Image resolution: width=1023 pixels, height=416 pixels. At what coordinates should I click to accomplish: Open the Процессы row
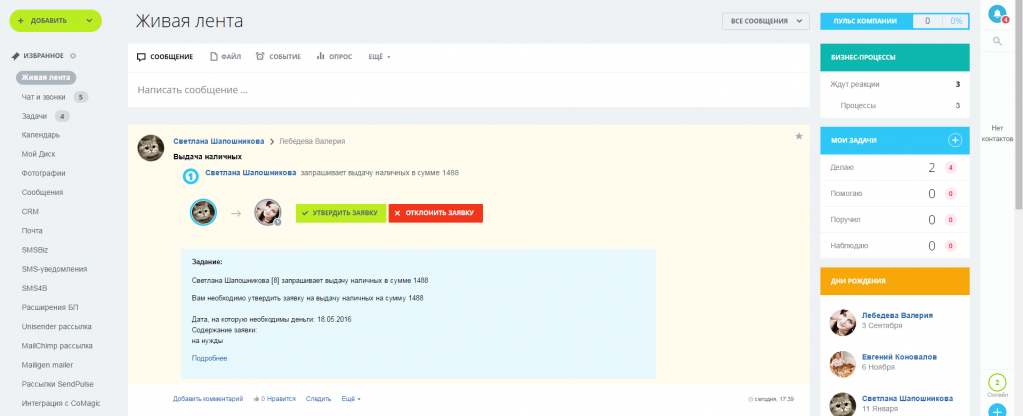click(894, 105)
